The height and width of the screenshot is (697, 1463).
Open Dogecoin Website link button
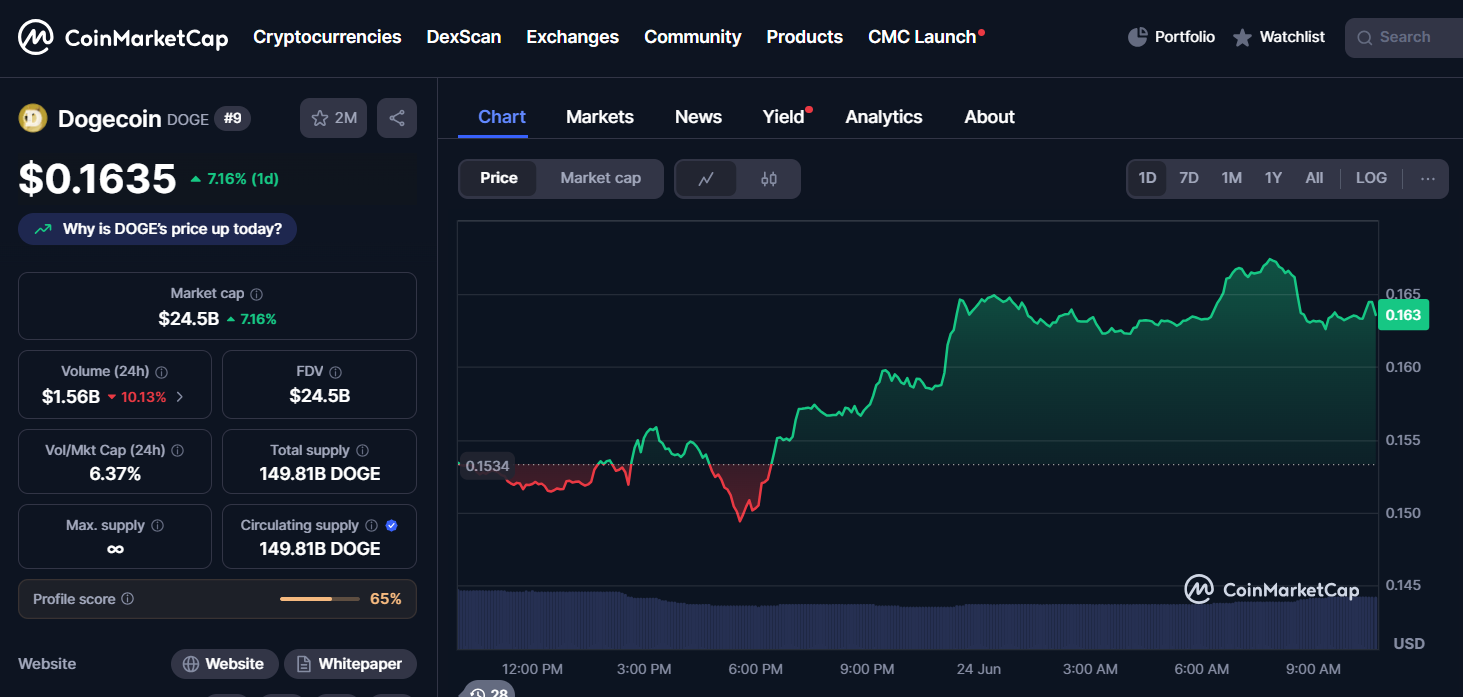(x=224, y=664)
